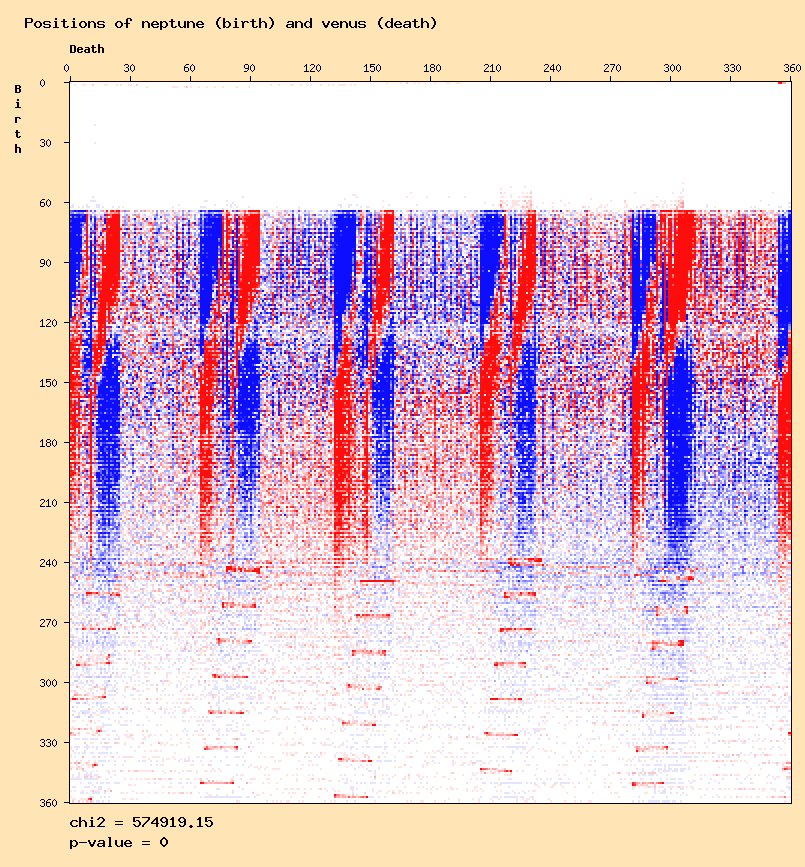Click the "Death" axis label
The height and width of the screenshot is (867, 805).
86,49
